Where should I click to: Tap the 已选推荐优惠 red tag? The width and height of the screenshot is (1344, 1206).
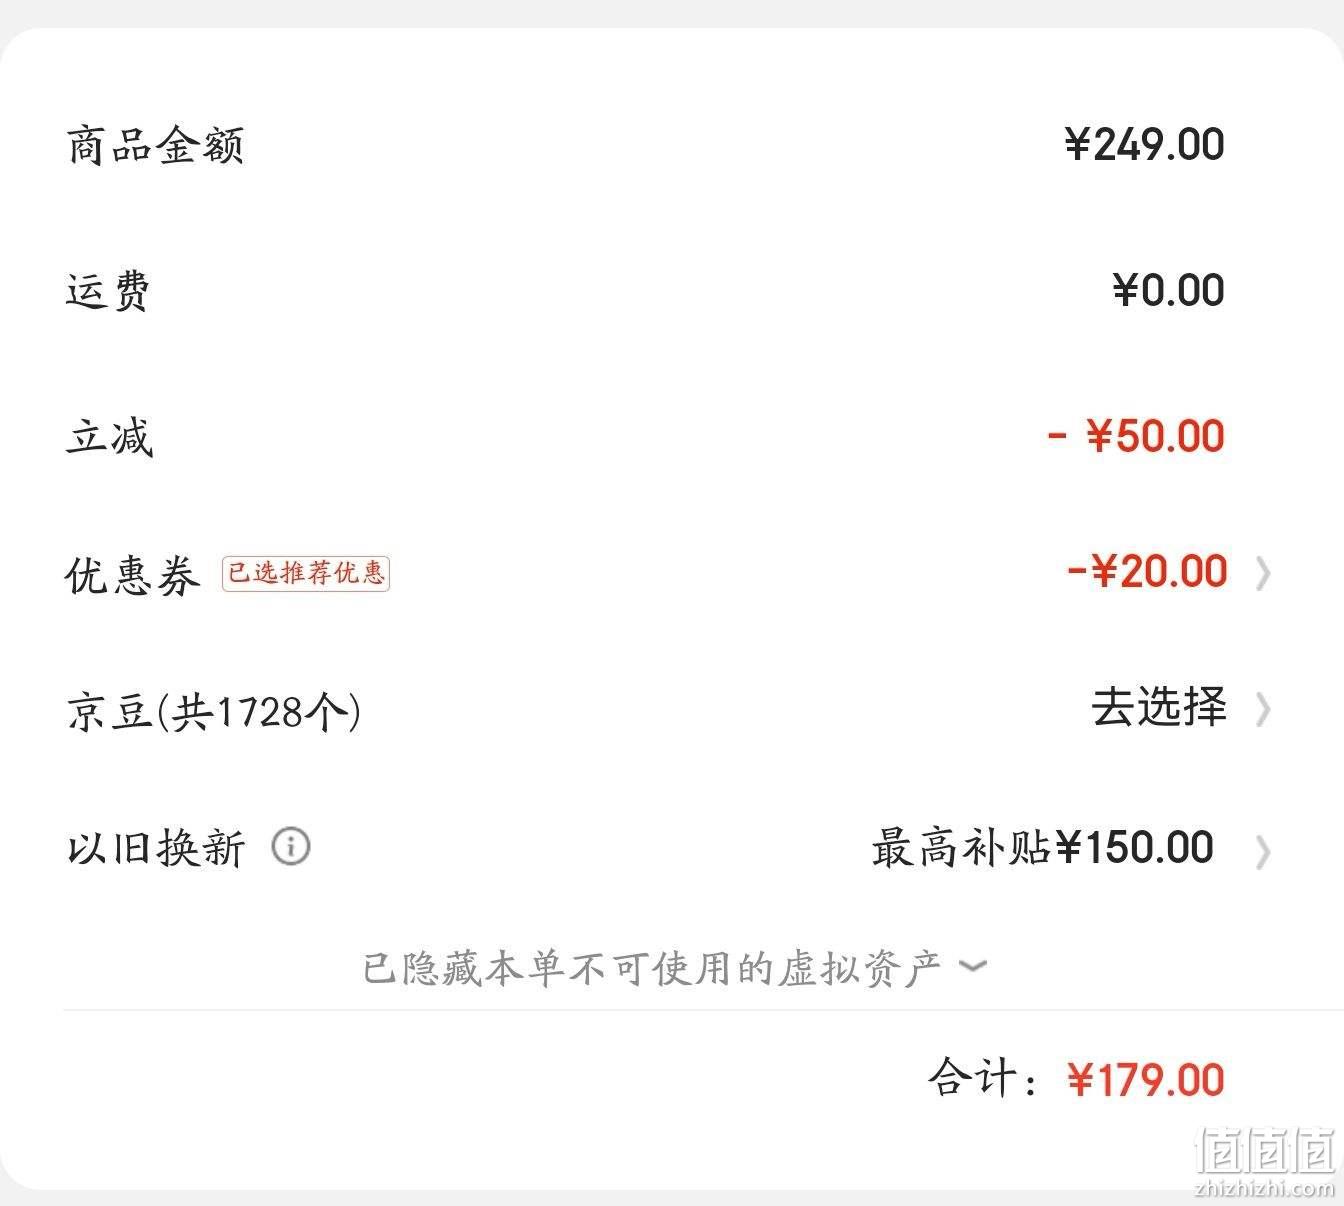[306, 573]
